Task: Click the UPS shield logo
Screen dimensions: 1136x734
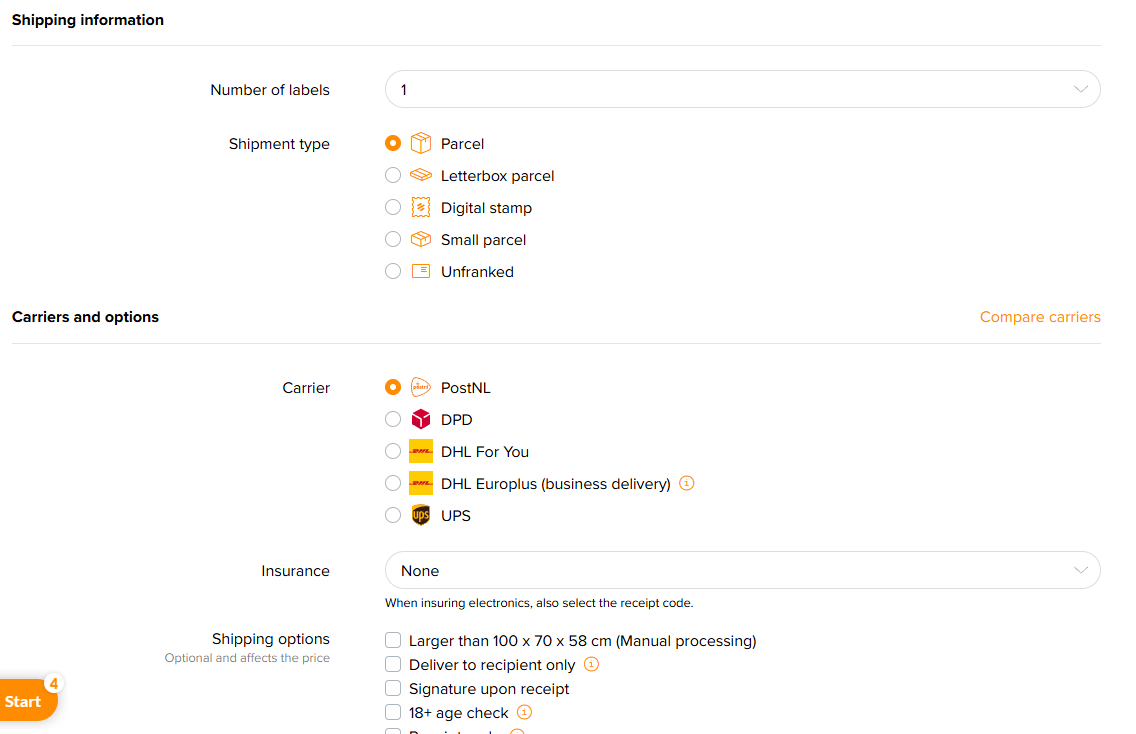Action: point(421,516)
